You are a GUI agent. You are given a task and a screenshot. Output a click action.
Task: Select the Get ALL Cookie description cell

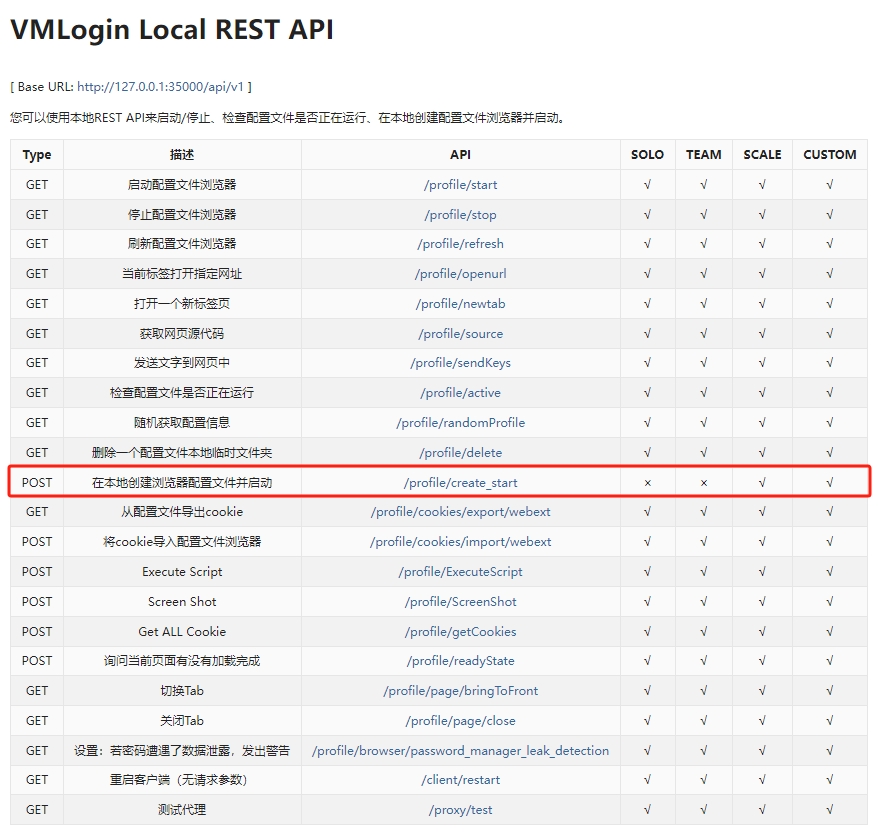[182, 632]
